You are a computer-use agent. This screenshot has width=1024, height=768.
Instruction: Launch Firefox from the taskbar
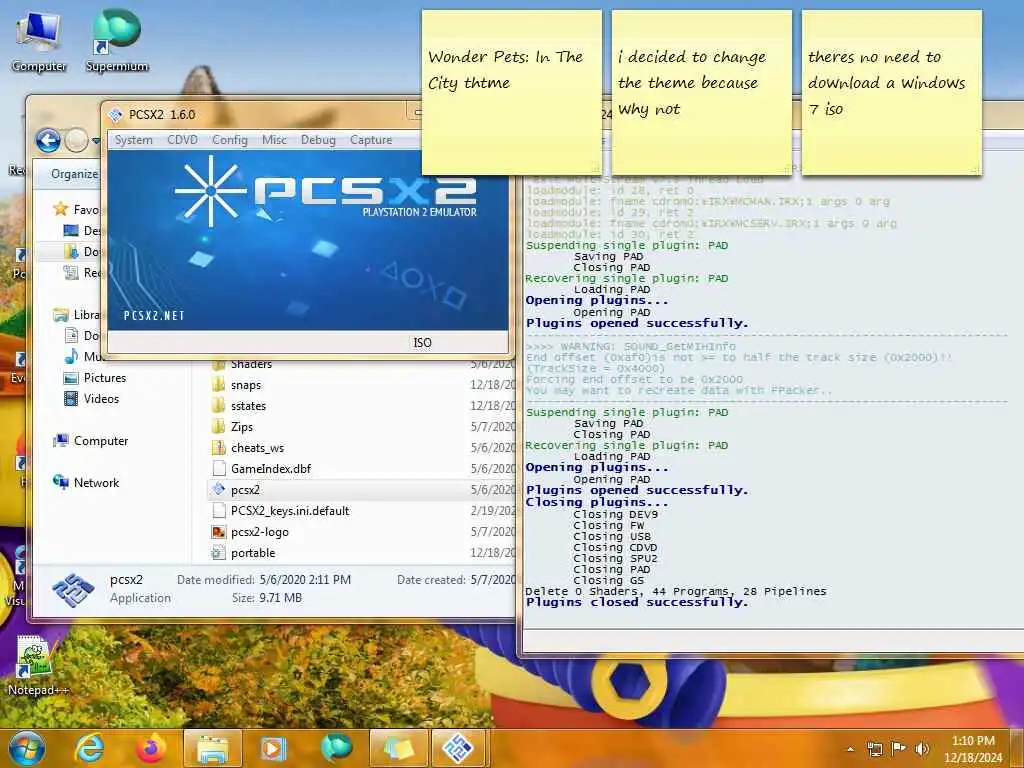151,748
